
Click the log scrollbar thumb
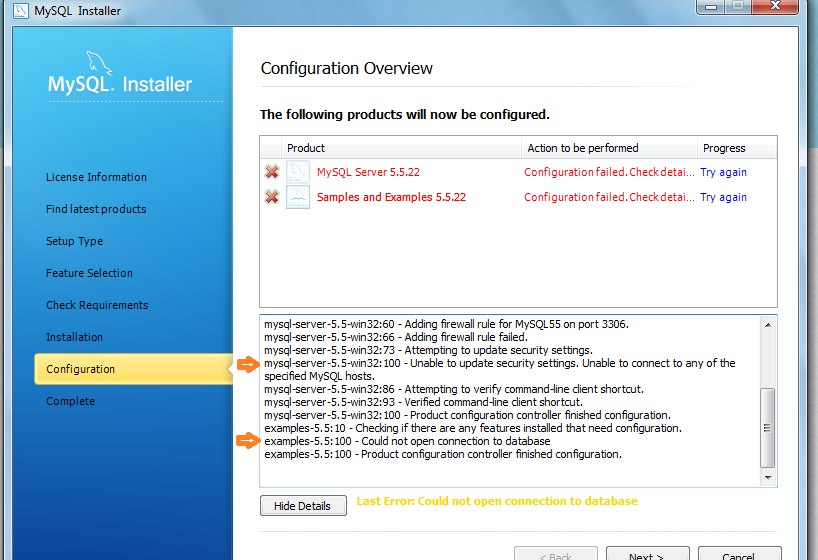click(x=767, y=428)
